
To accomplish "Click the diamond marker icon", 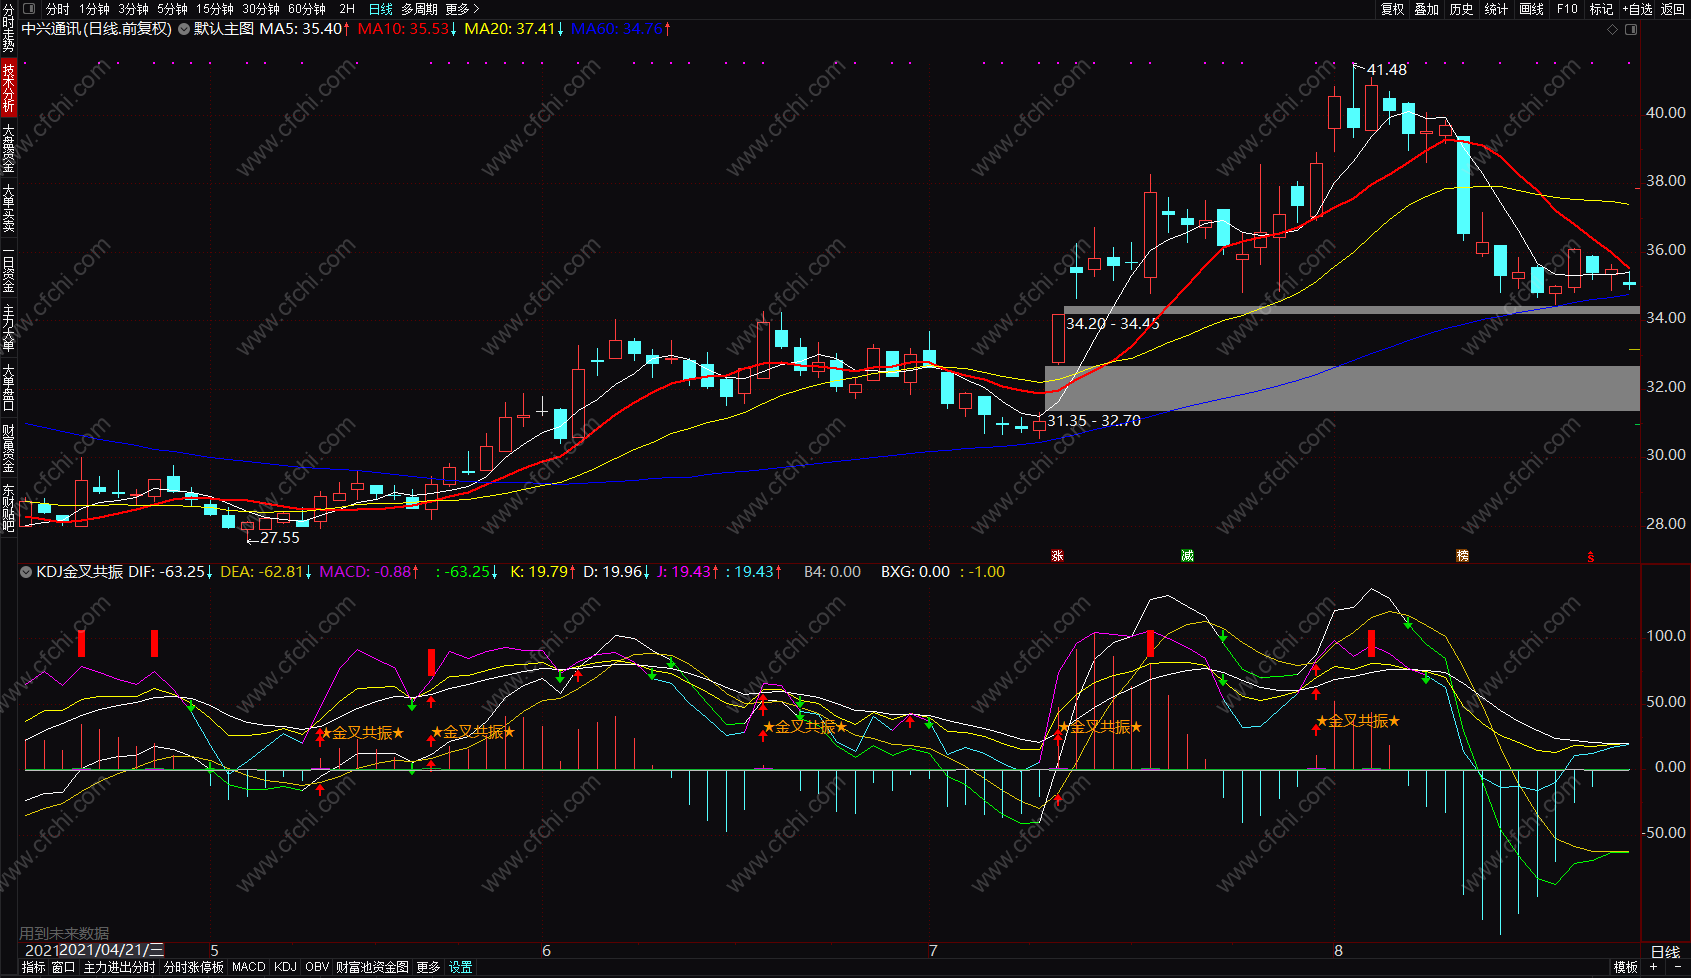I will click(x=1612, y=30).
